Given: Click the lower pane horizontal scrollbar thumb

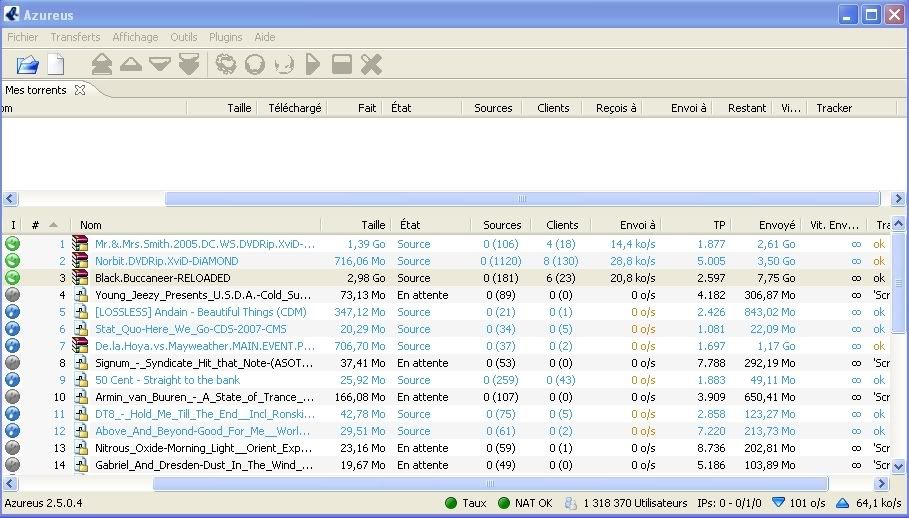Looking at the screenshot, I should tap(490, 483).
